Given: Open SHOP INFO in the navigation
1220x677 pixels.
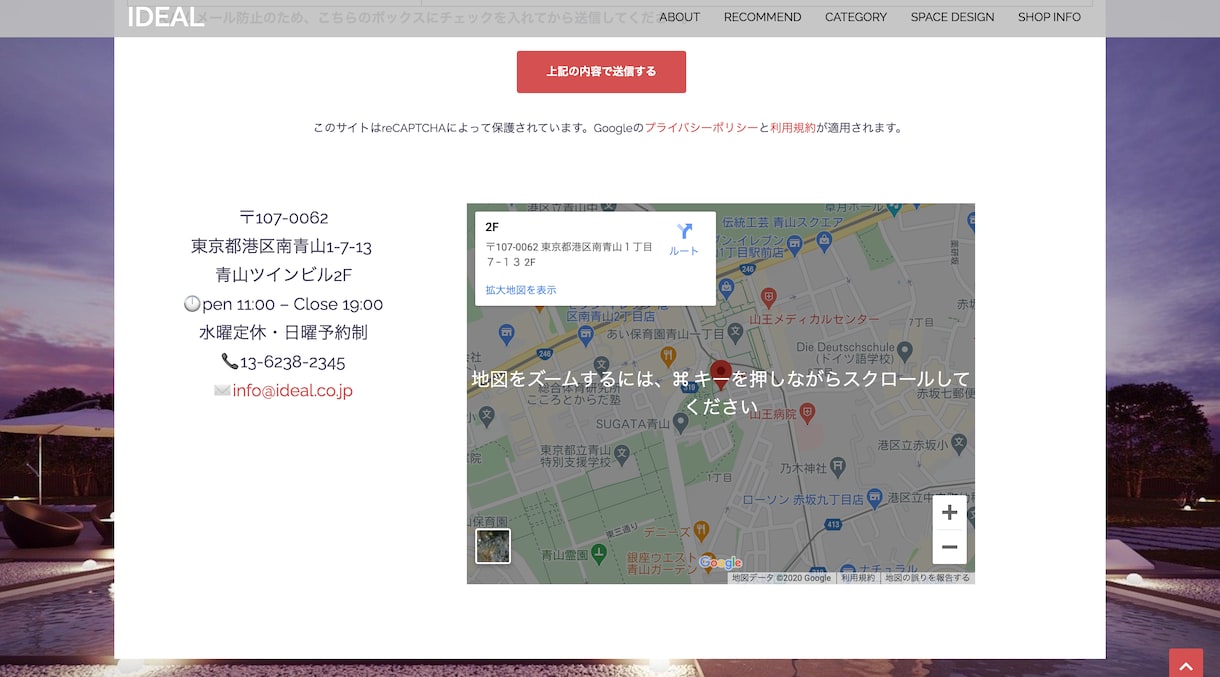Looking at the screenshot, I should 1049,17.
